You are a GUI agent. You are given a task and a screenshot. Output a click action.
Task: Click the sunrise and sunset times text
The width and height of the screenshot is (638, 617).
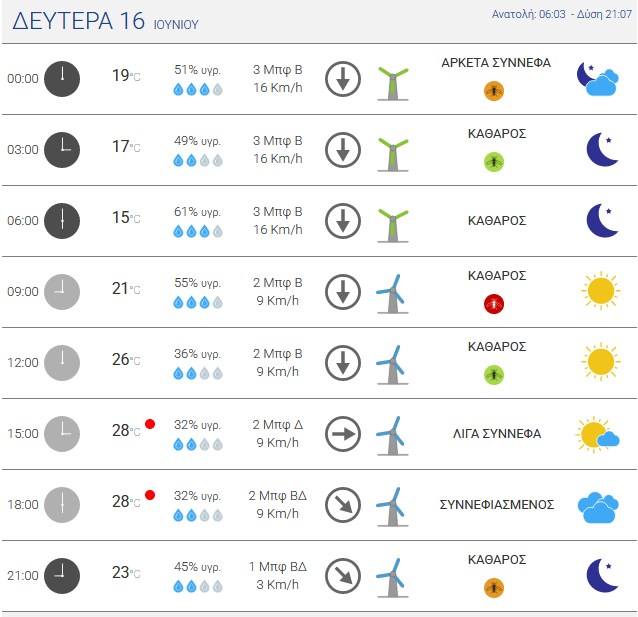tap(562, 14)
